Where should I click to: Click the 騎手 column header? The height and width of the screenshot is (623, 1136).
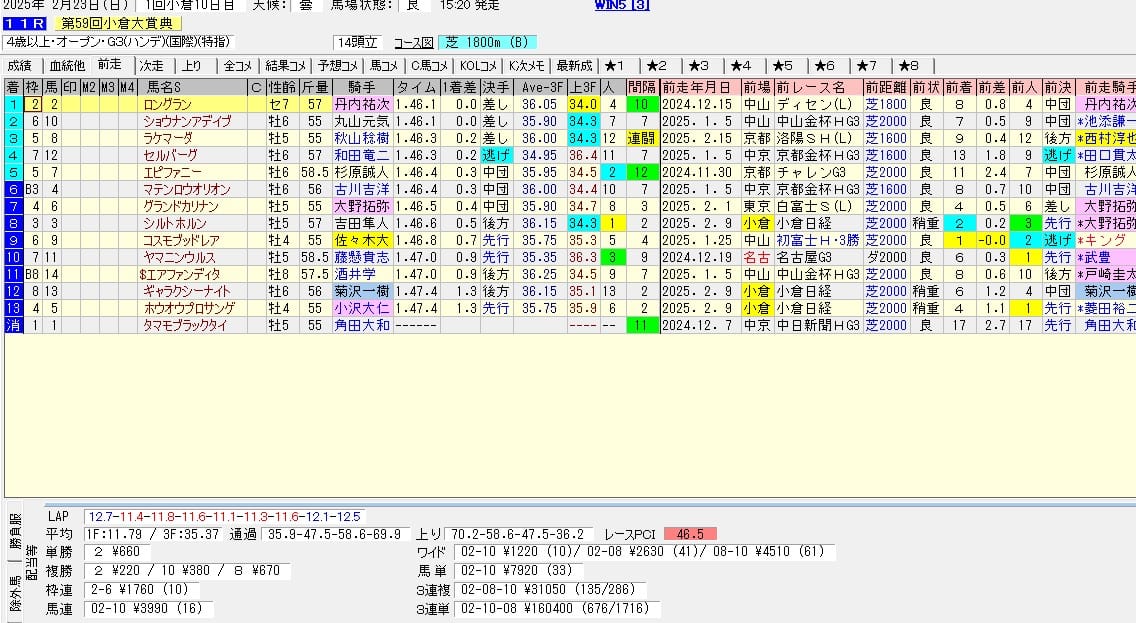361,87
